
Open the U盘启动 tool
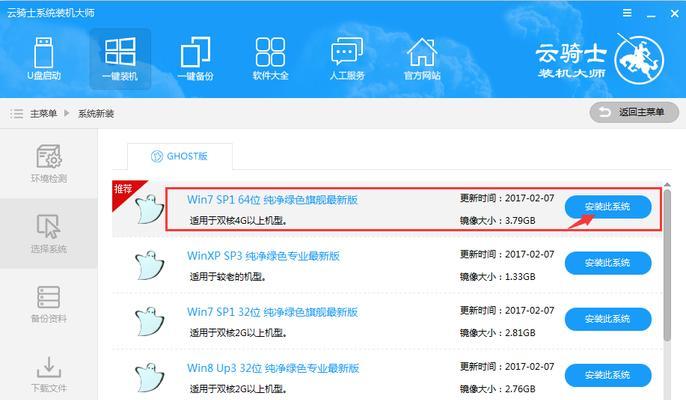44,59
